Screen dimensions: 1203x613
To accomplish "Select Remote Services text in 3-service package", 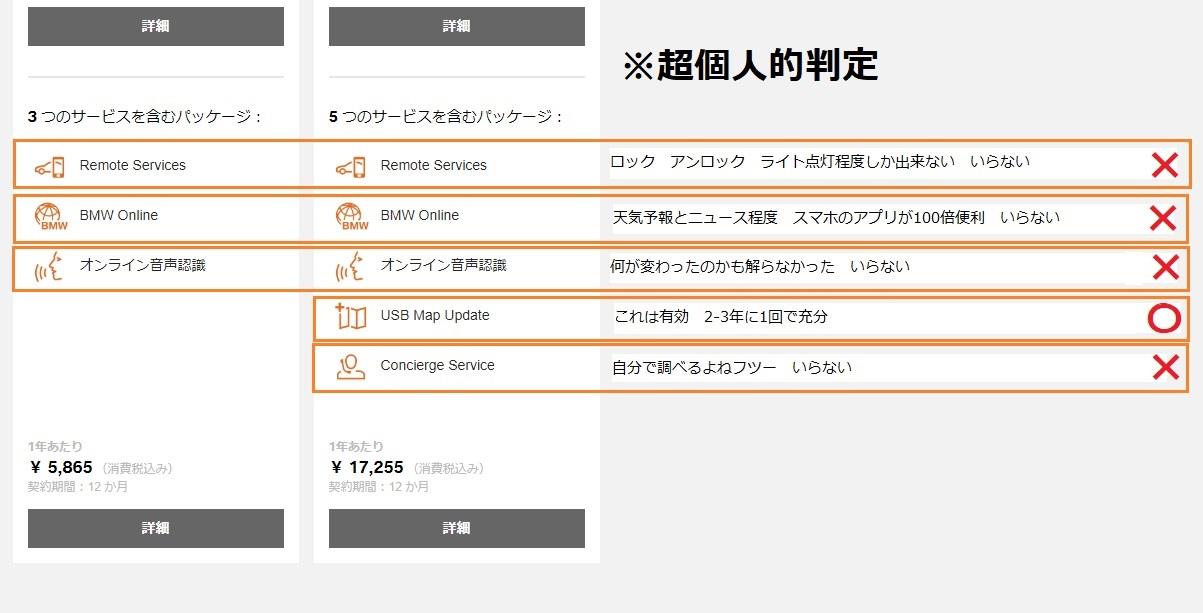I will [x=132, y=165].
